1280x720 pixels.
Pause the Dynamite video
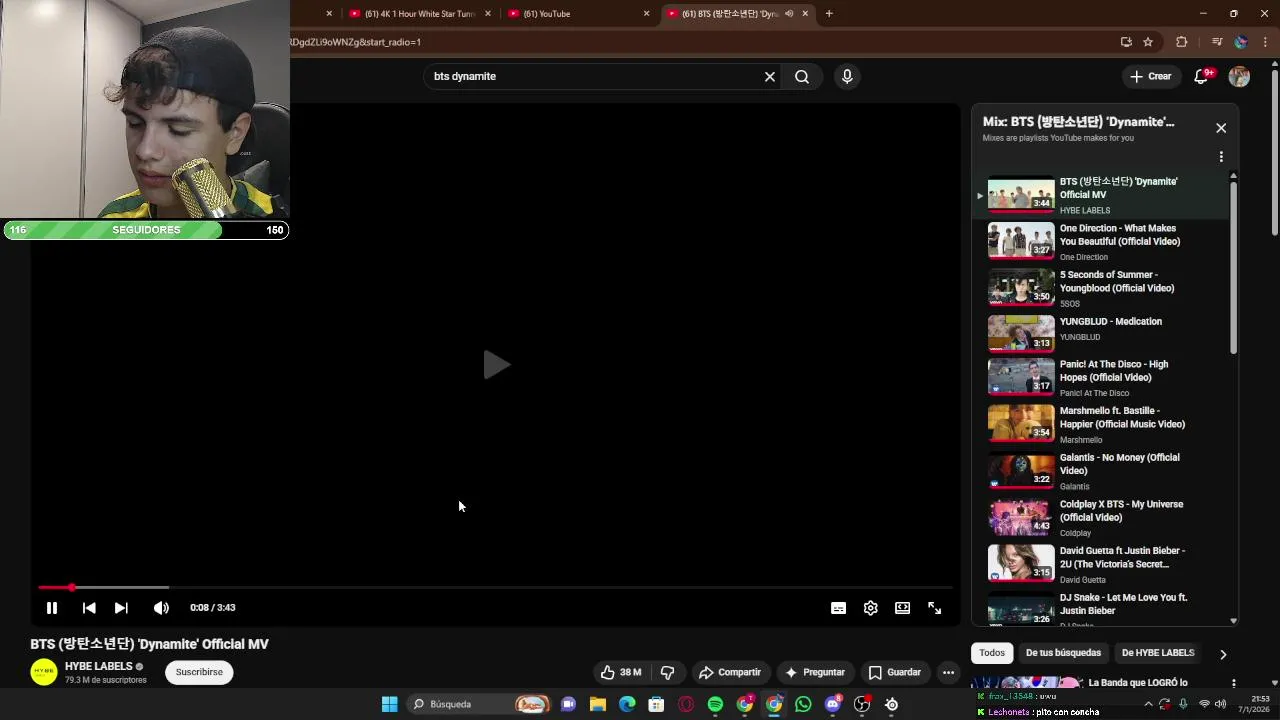point(52,608)
